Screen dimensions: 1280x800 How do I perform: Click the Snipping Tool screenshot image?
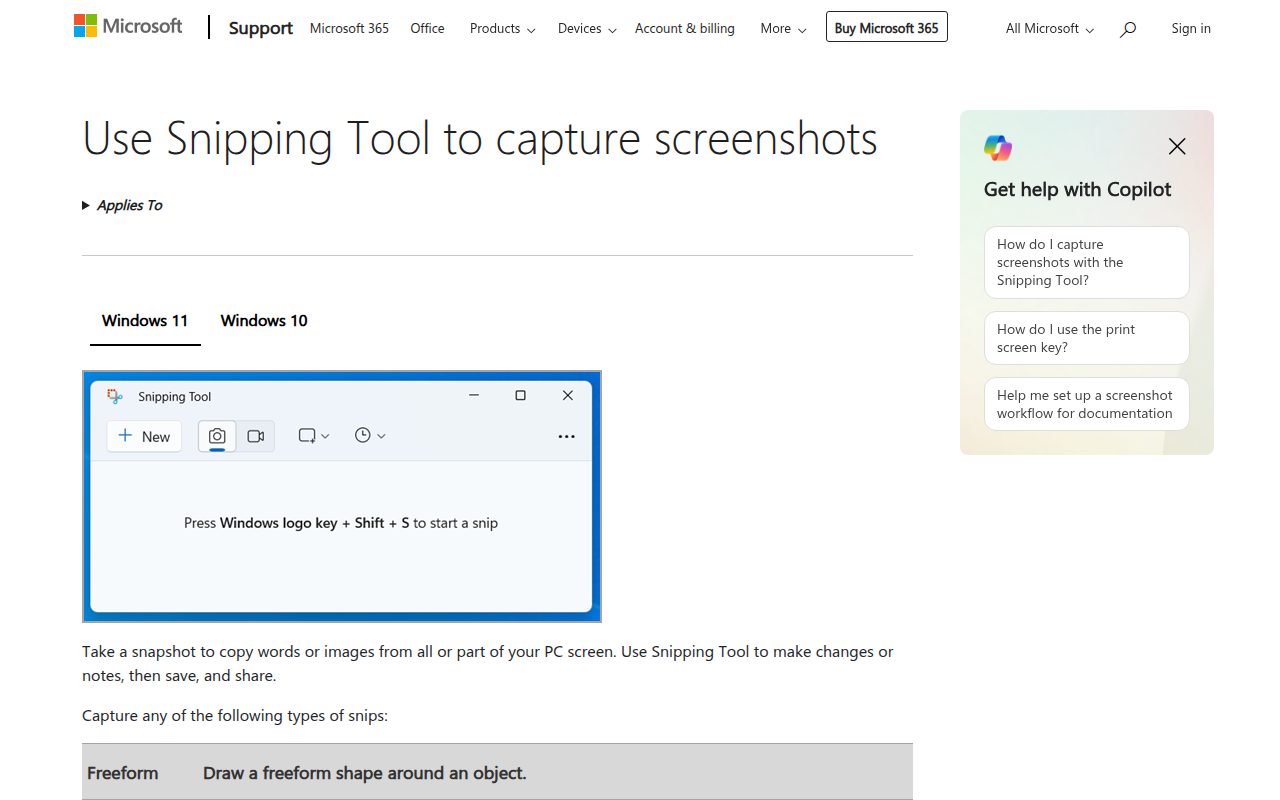[342, 496]
